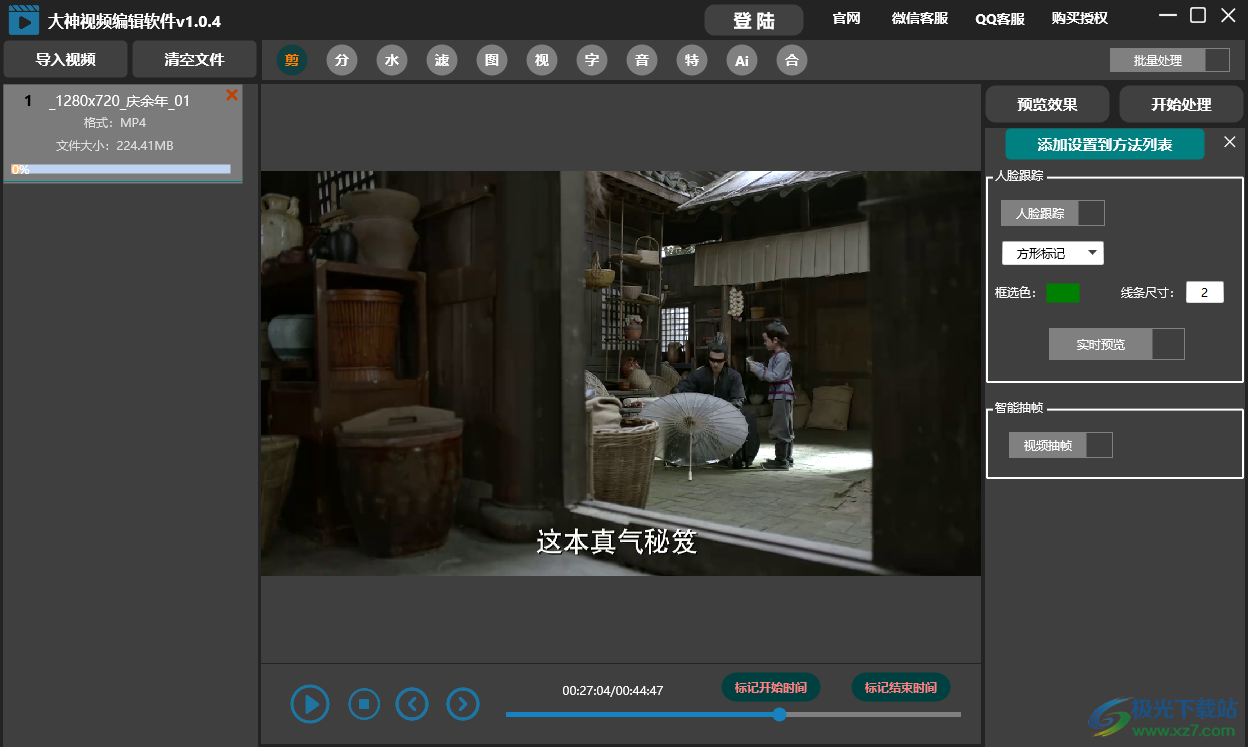Select the 庆余年_01 video file entry

pyautogui.click(x=122, y=133)
